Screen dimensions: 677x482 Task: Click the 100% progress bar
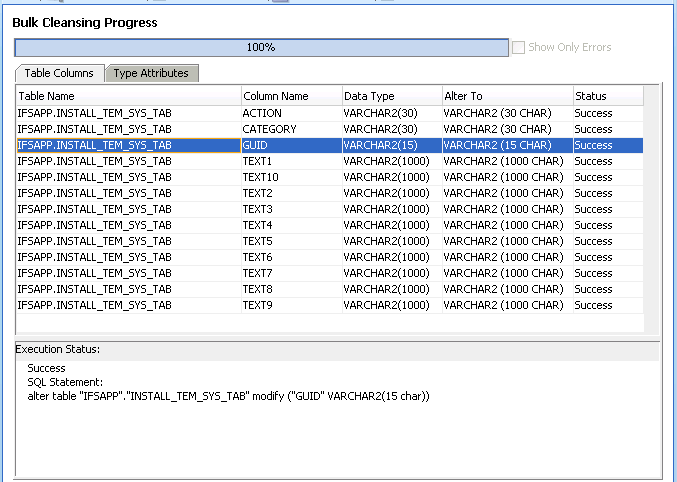(x=261, y=47)
